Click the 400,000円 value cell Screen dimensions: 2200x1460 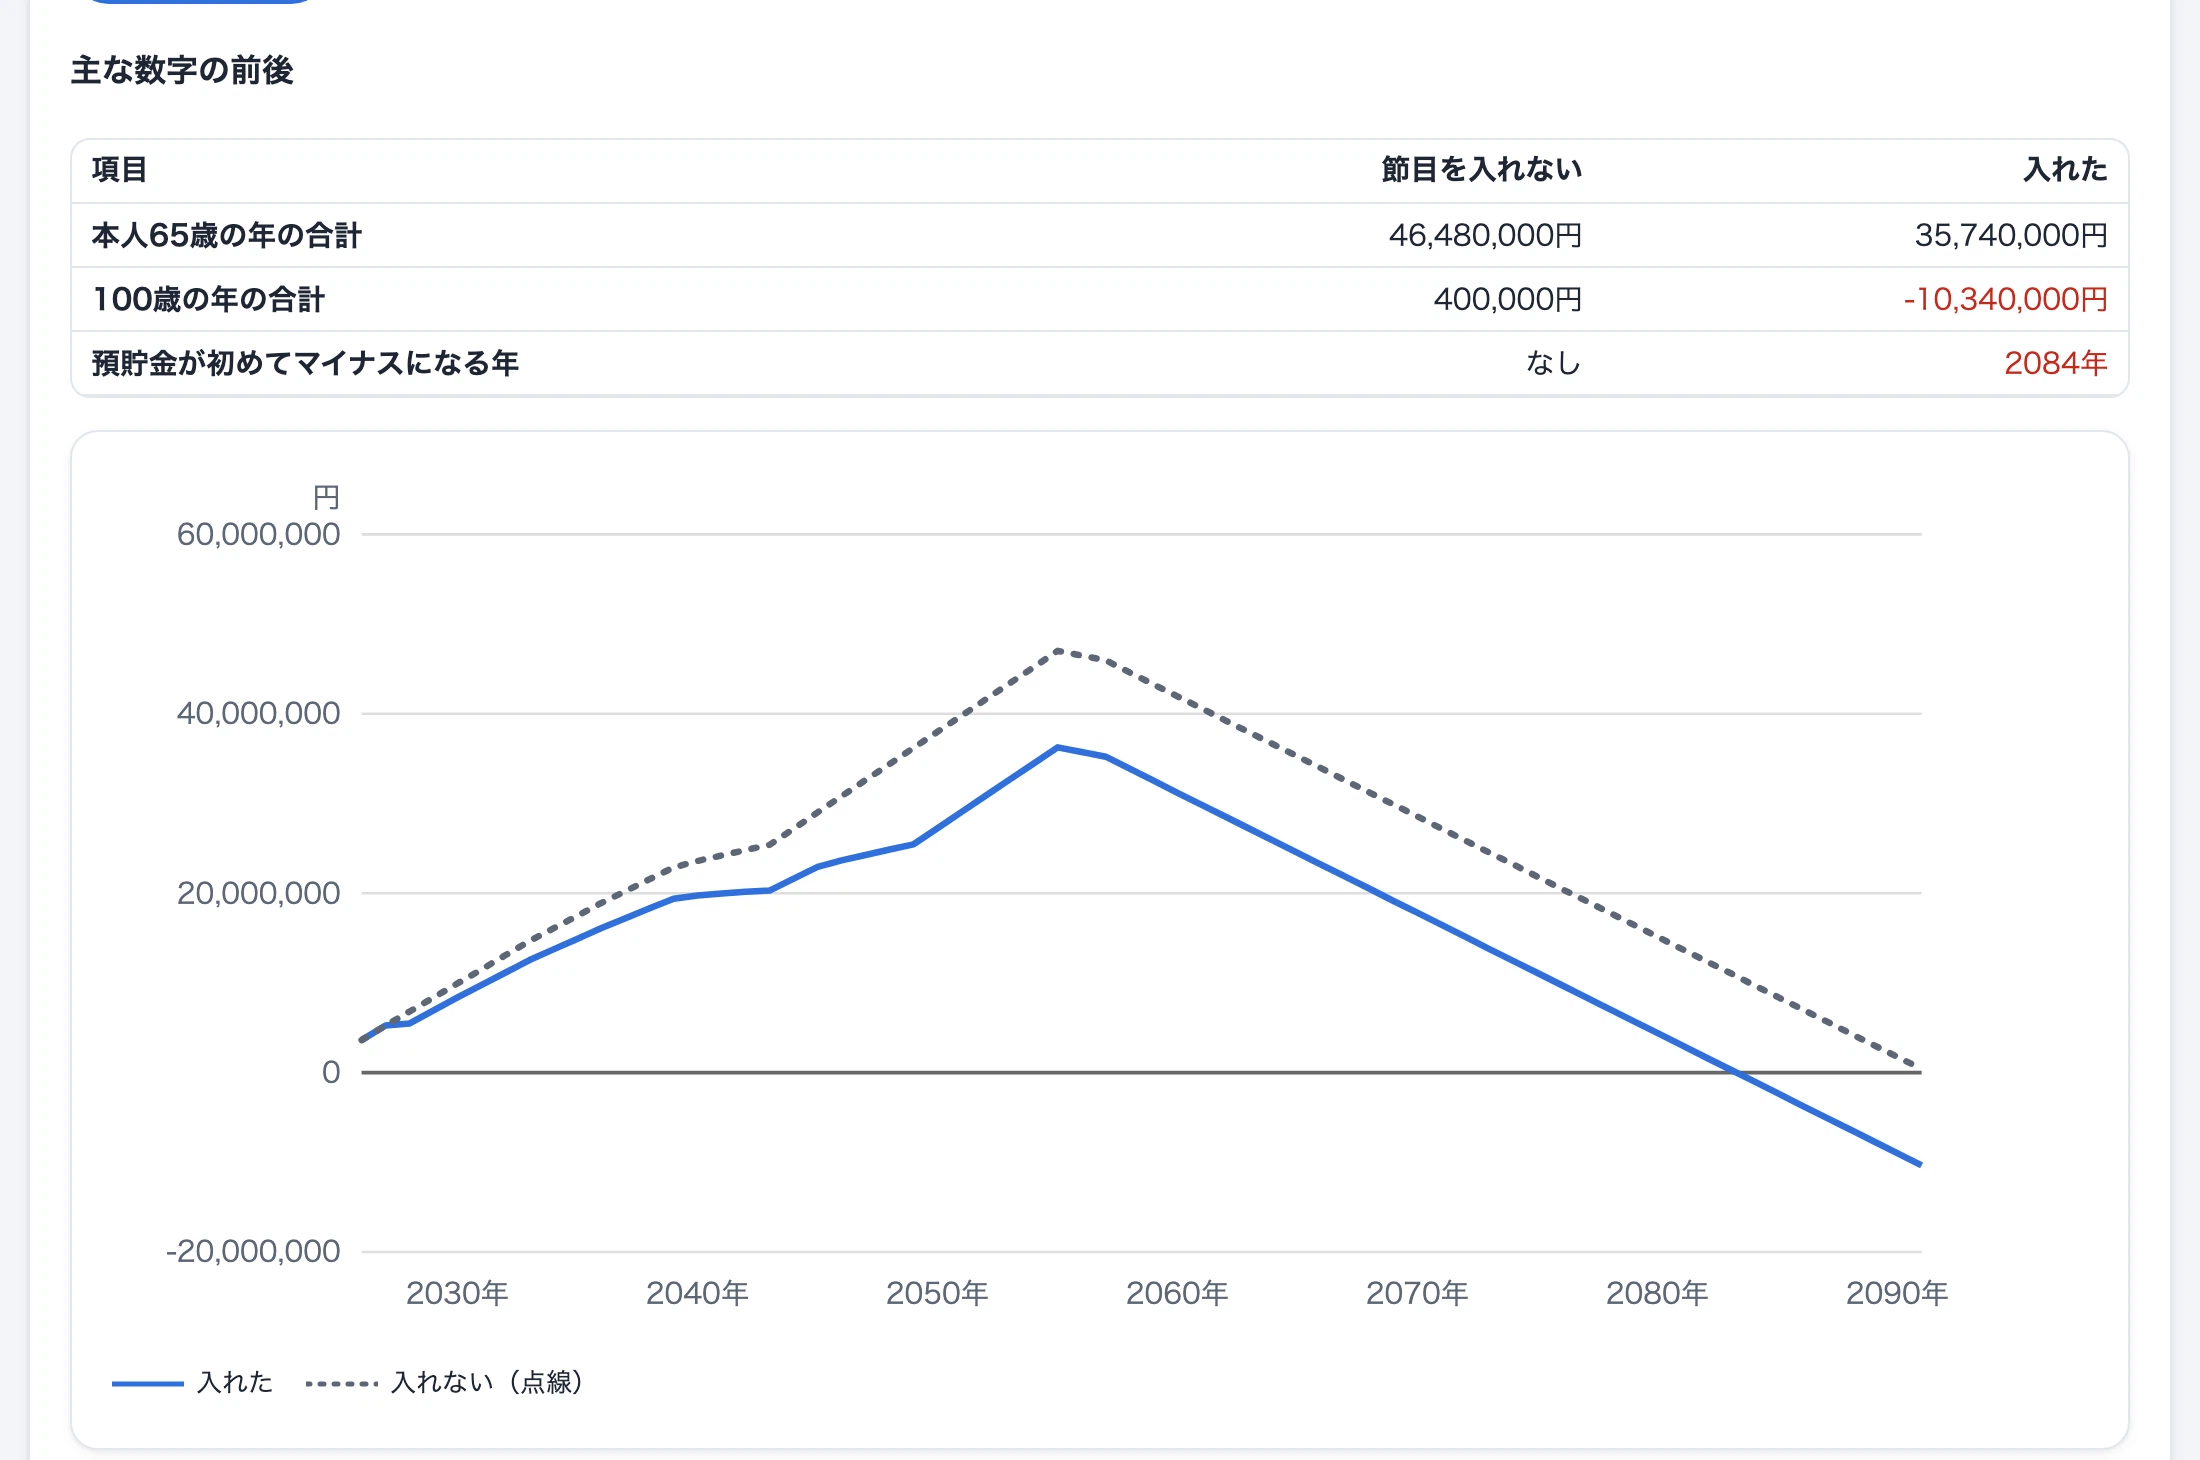1508,300
